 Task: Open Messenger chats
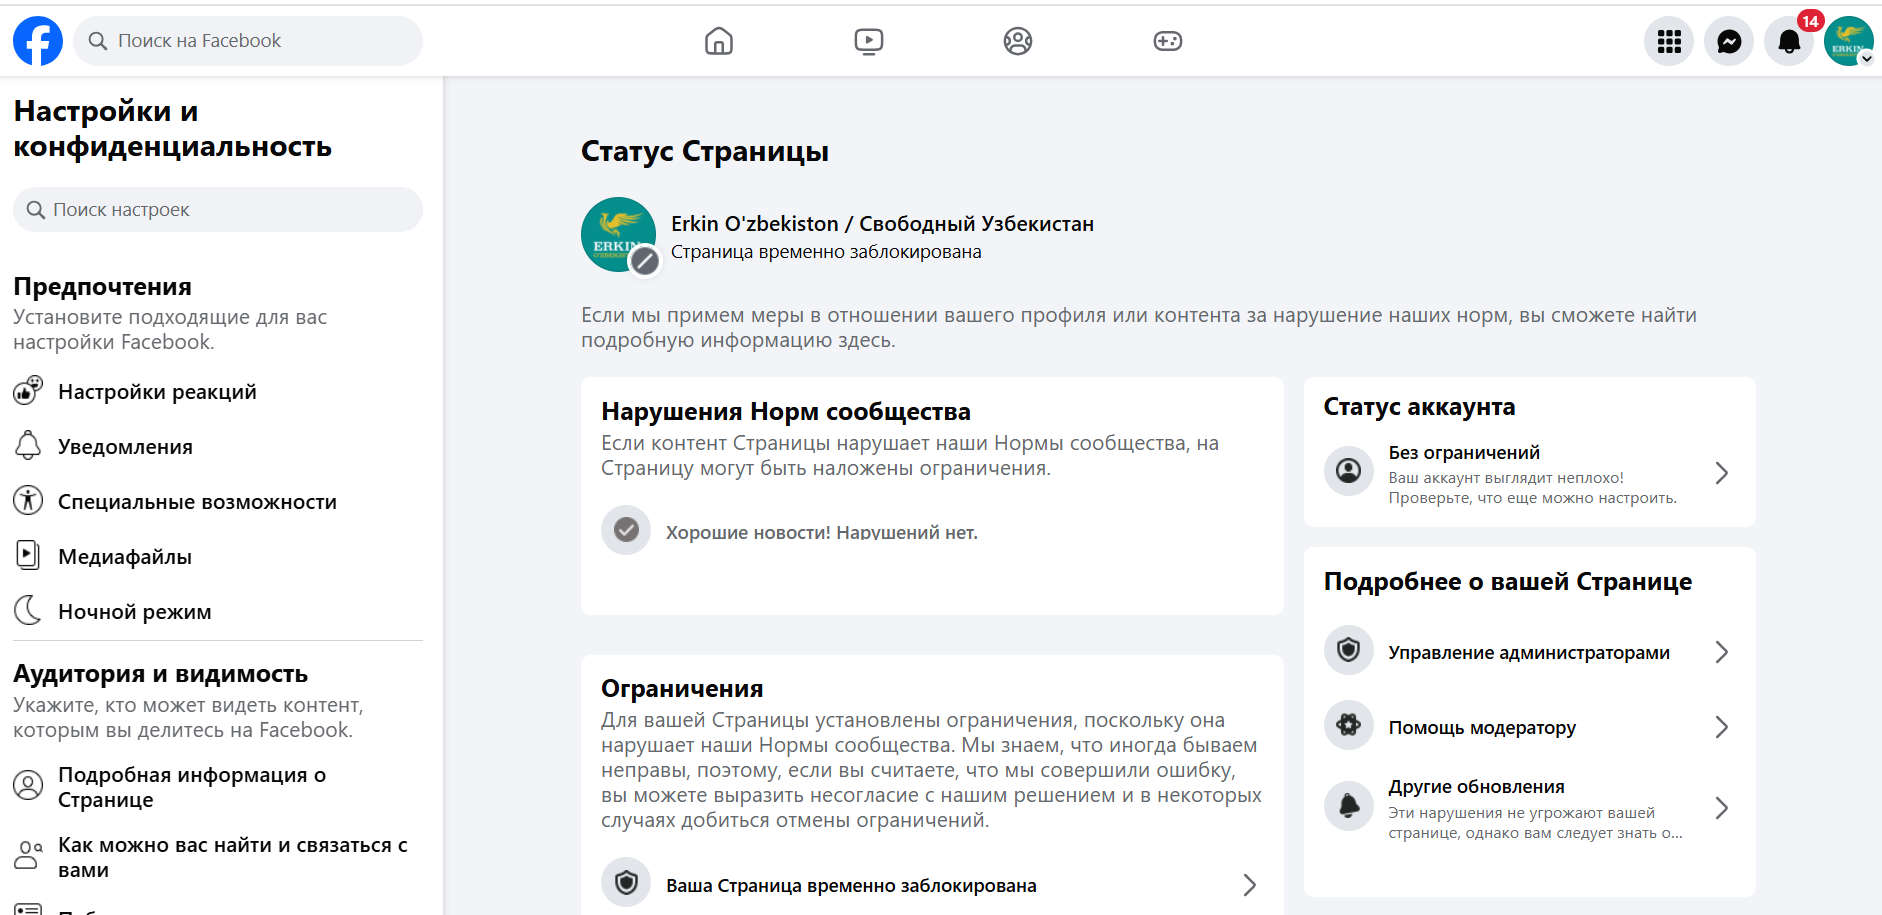[x=1728, y=41]
